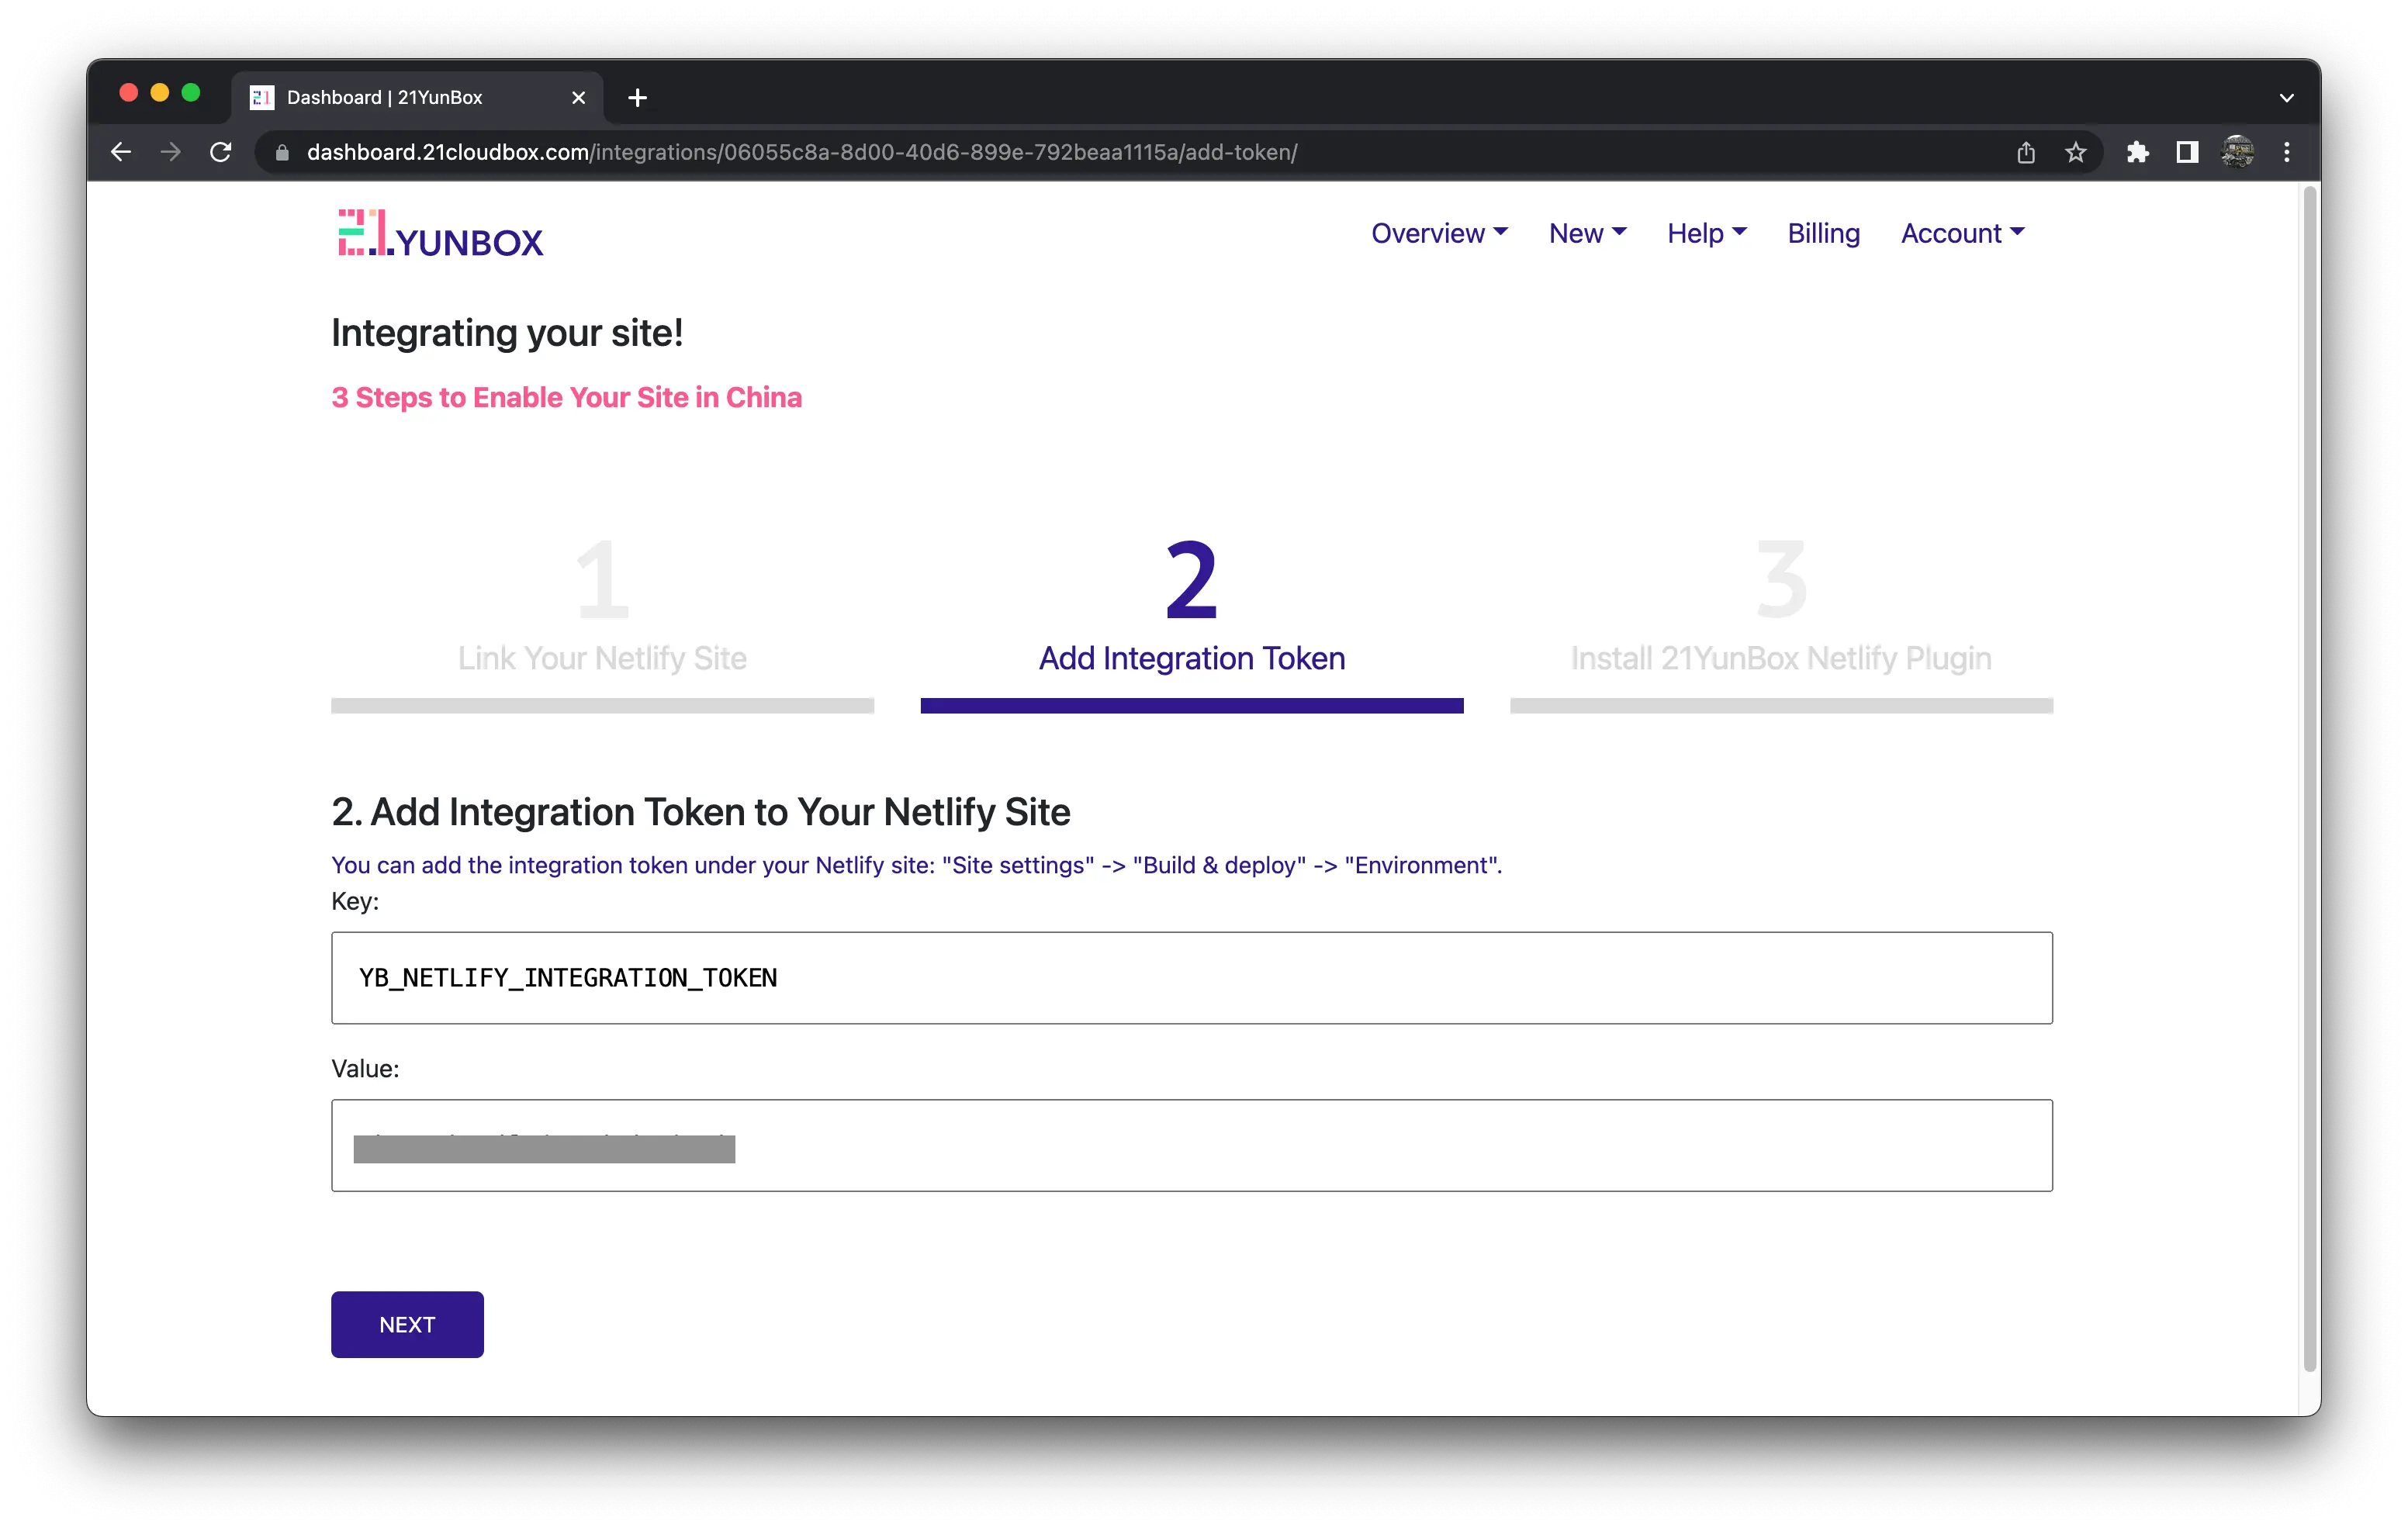Bookmark page with the star icon
This screenshot has width=2408, height=1531.
pos(2075,152)
